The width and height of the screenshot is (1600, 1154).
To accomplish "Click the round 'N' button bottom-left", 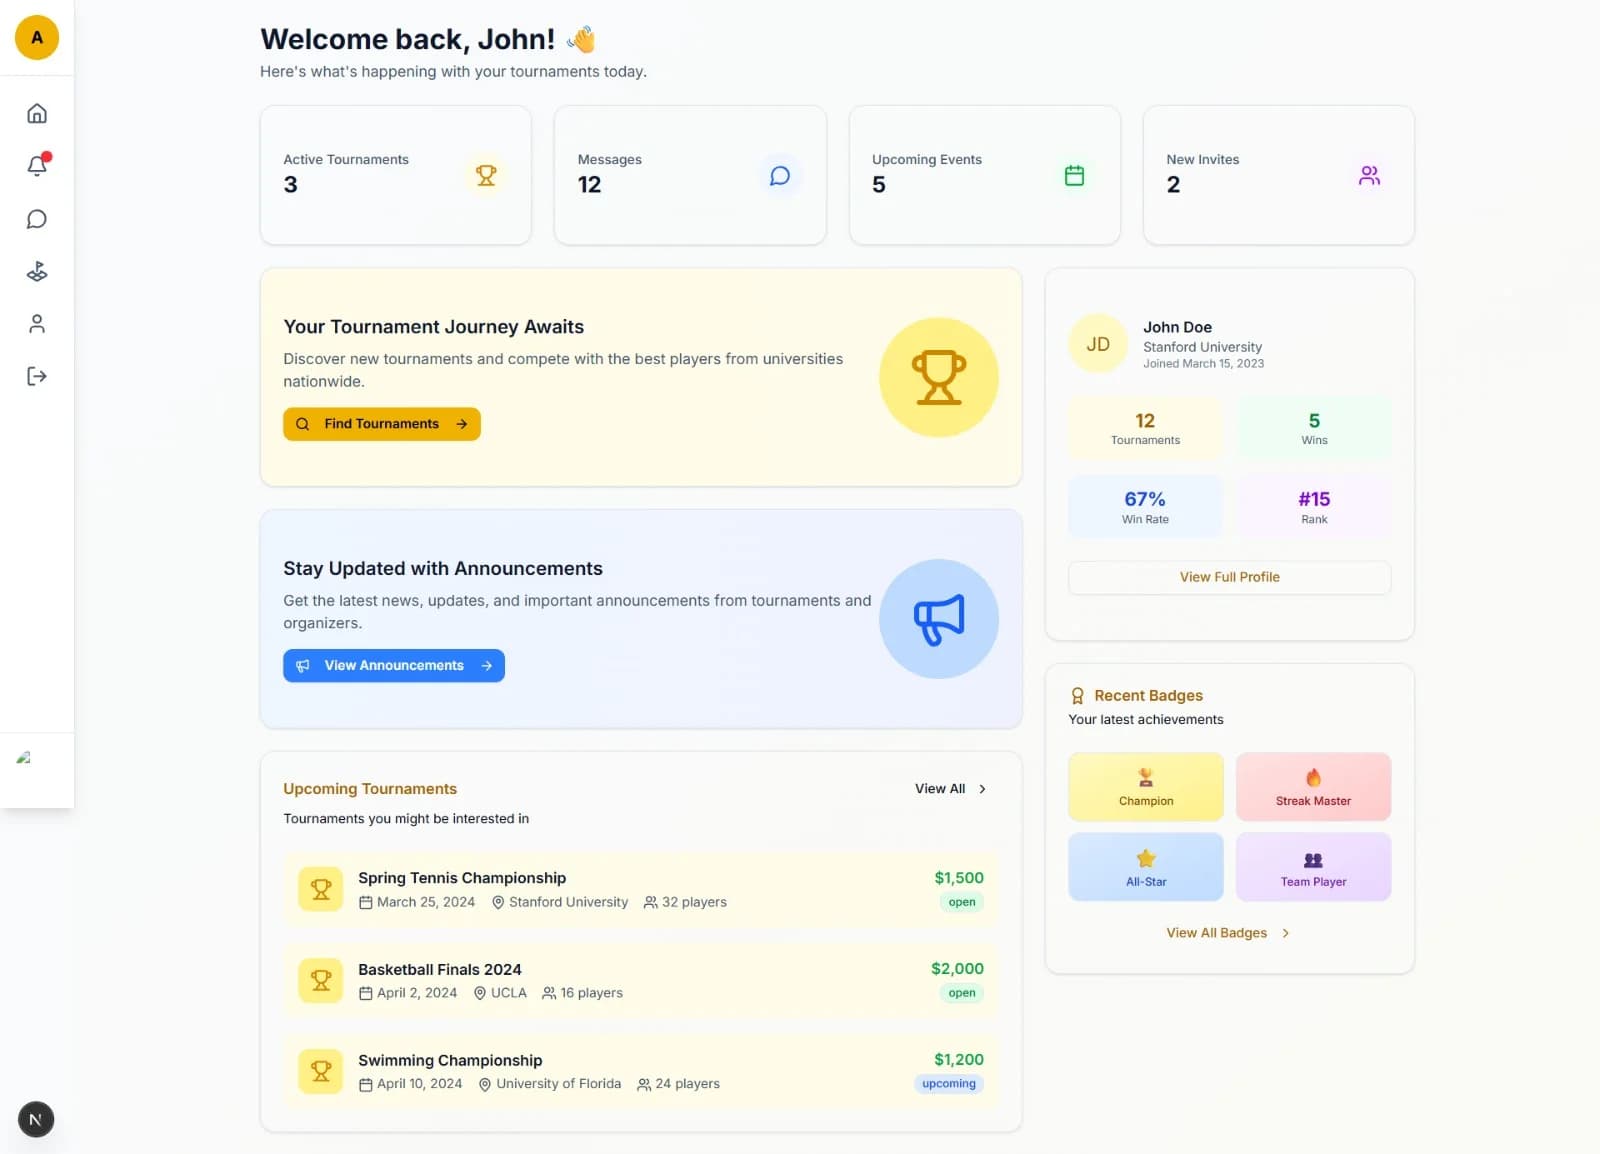I will tap(36, 1119).
